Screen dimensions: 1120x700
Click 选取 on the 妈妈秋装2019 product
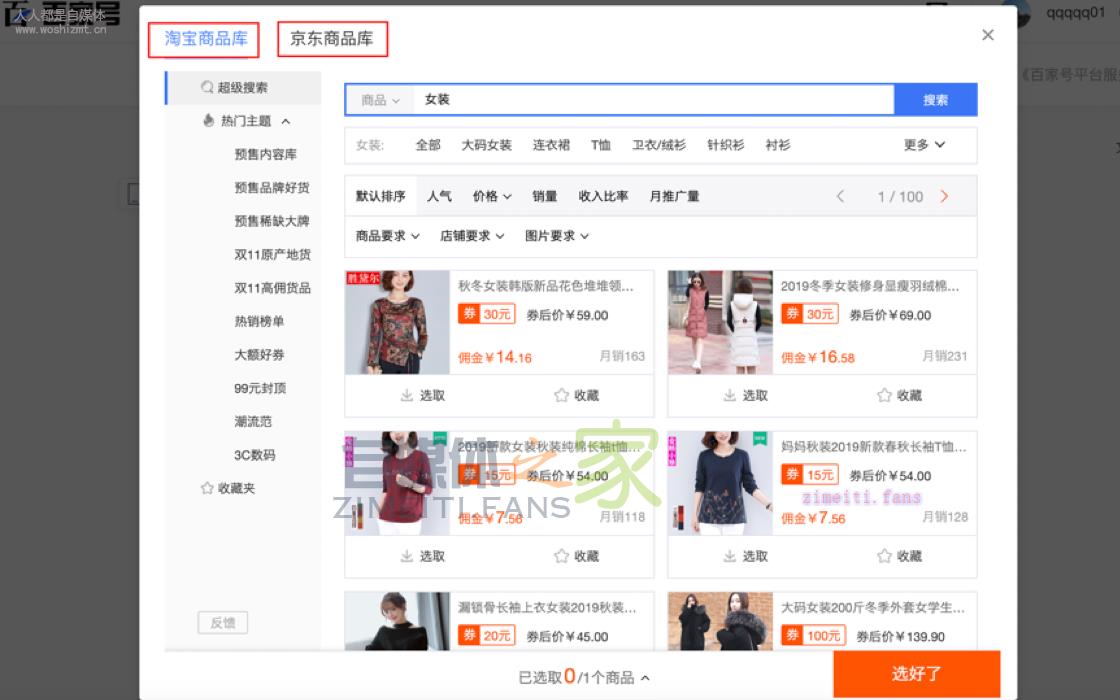tap(745, 556)
